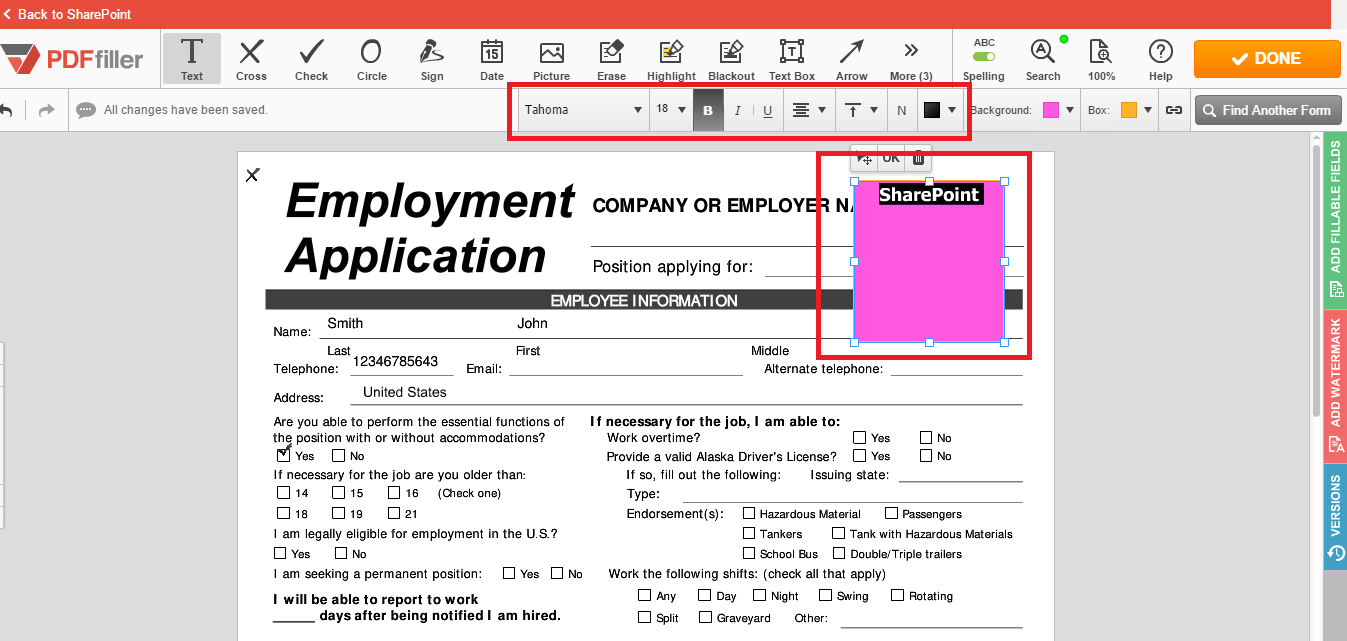
Task: Select the Picture tool
Action: [551, 58]
